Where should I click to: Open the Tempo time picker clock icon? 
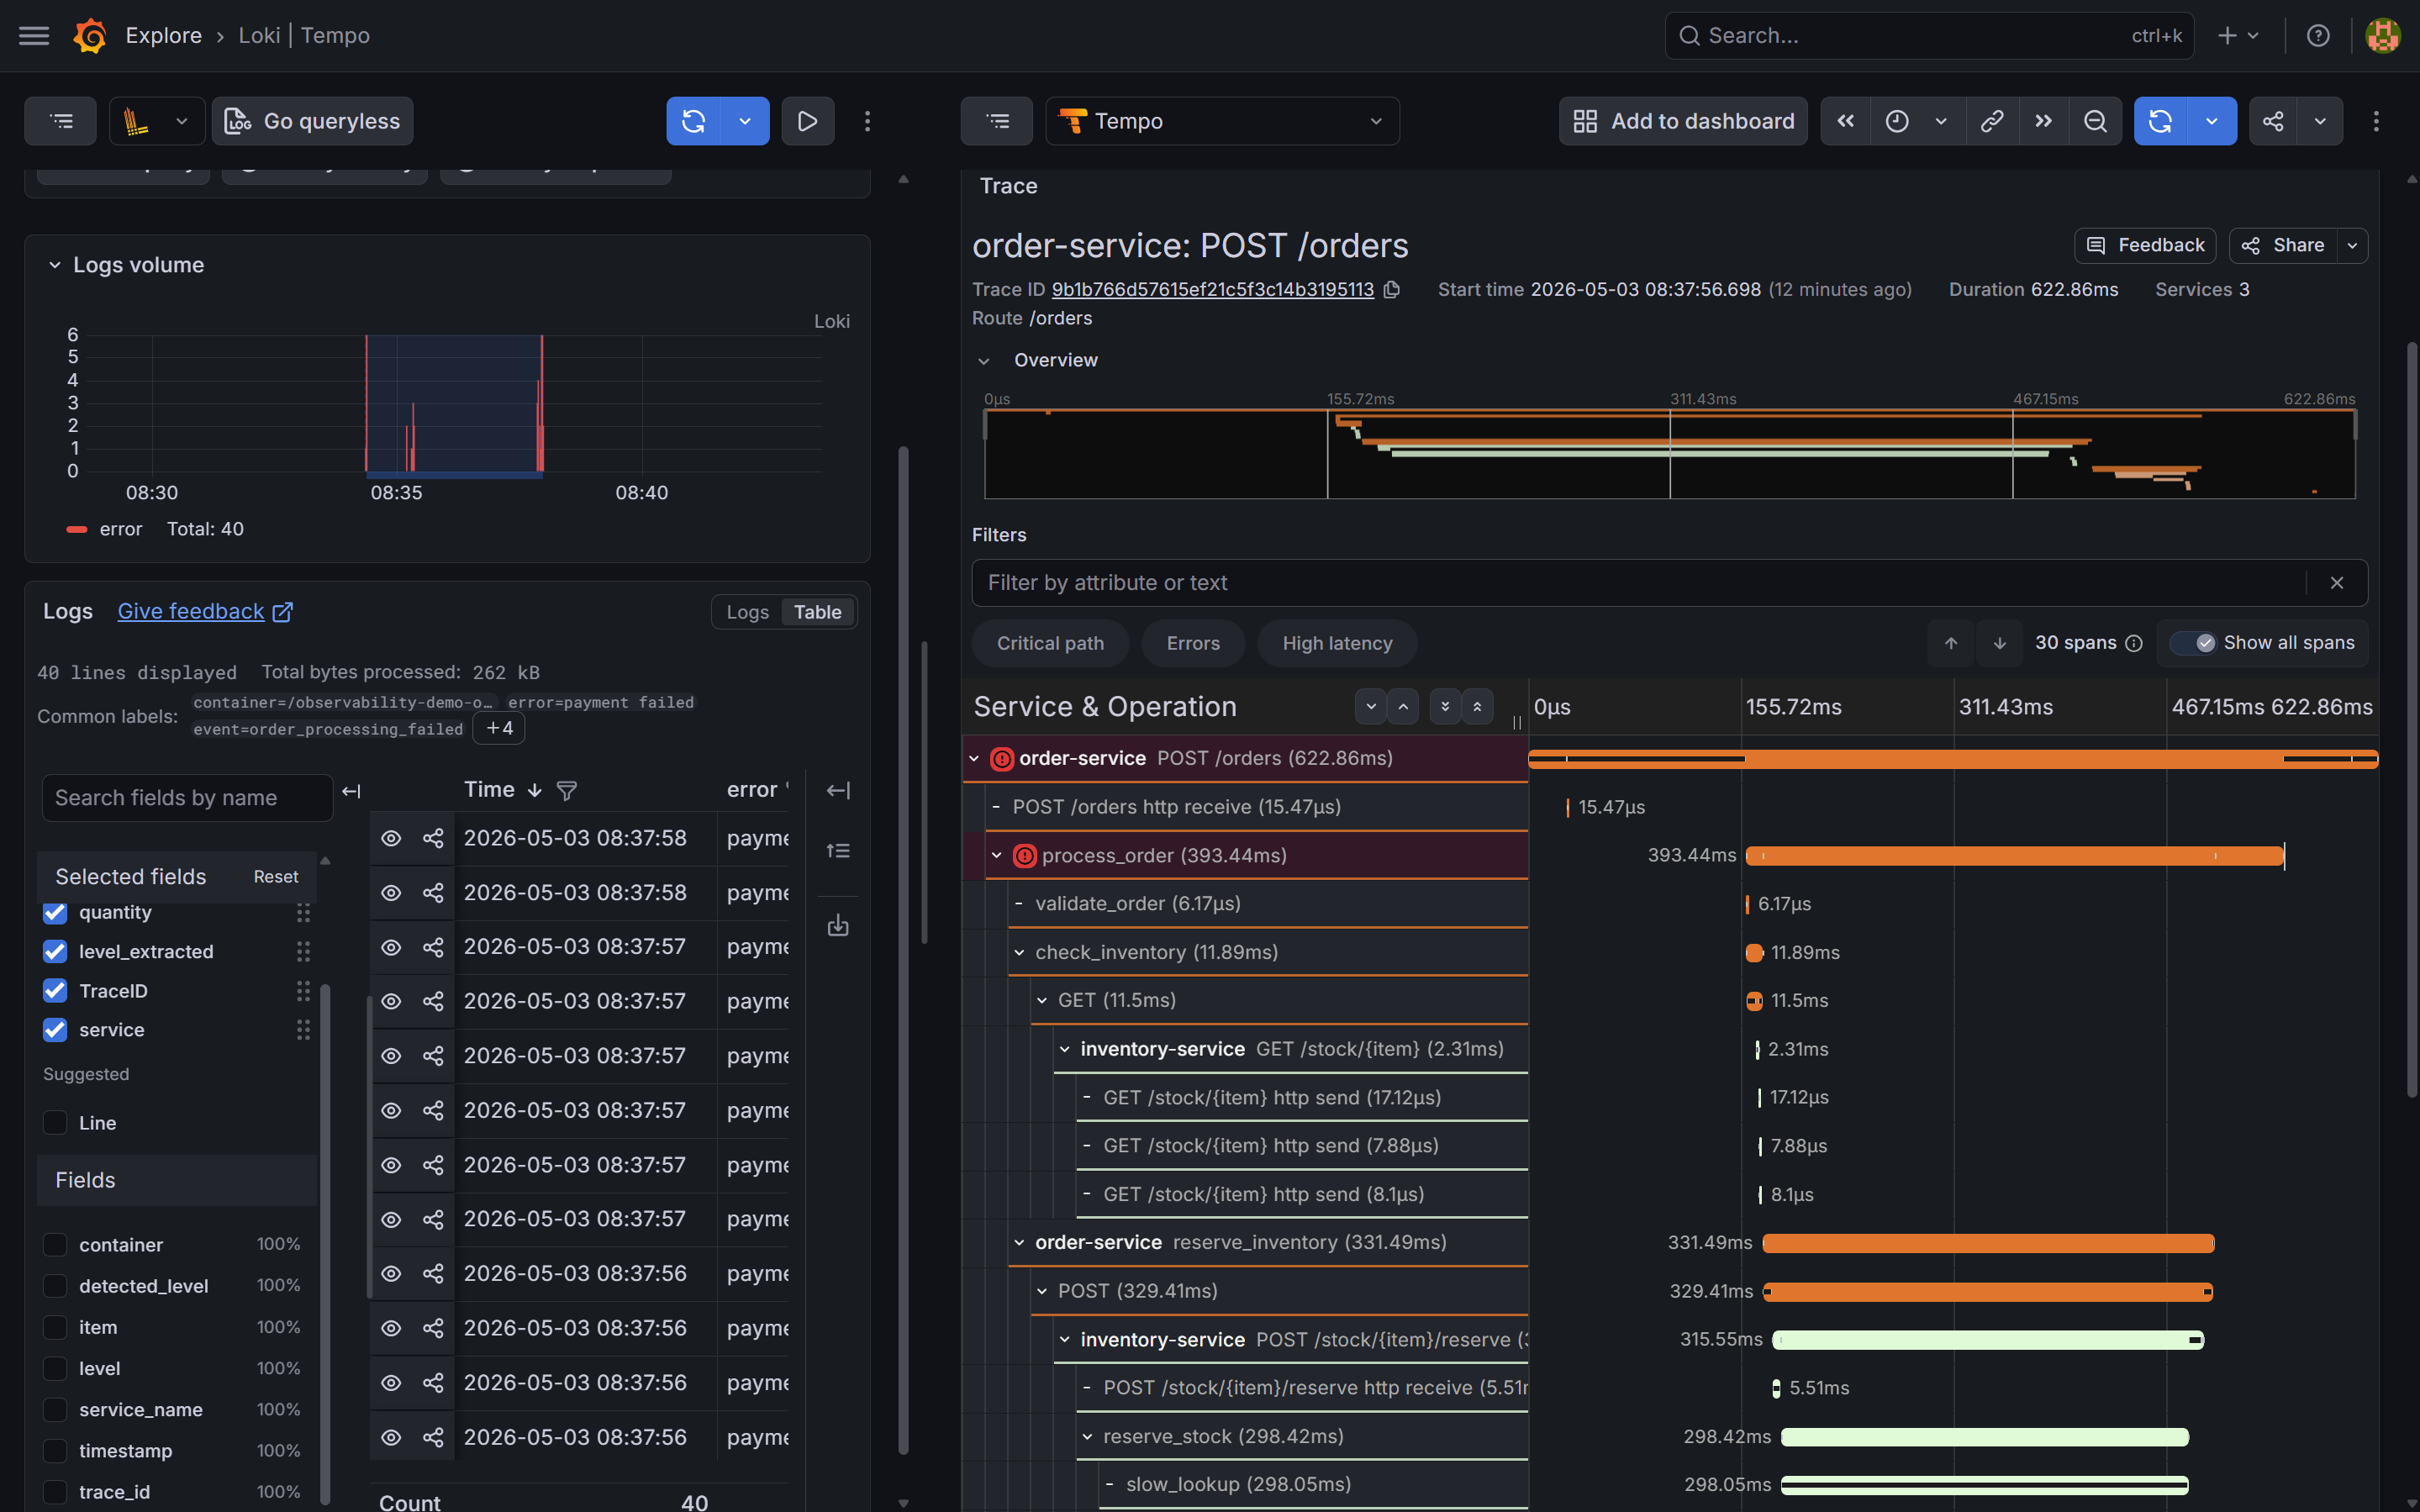[x=1897, y=121]
